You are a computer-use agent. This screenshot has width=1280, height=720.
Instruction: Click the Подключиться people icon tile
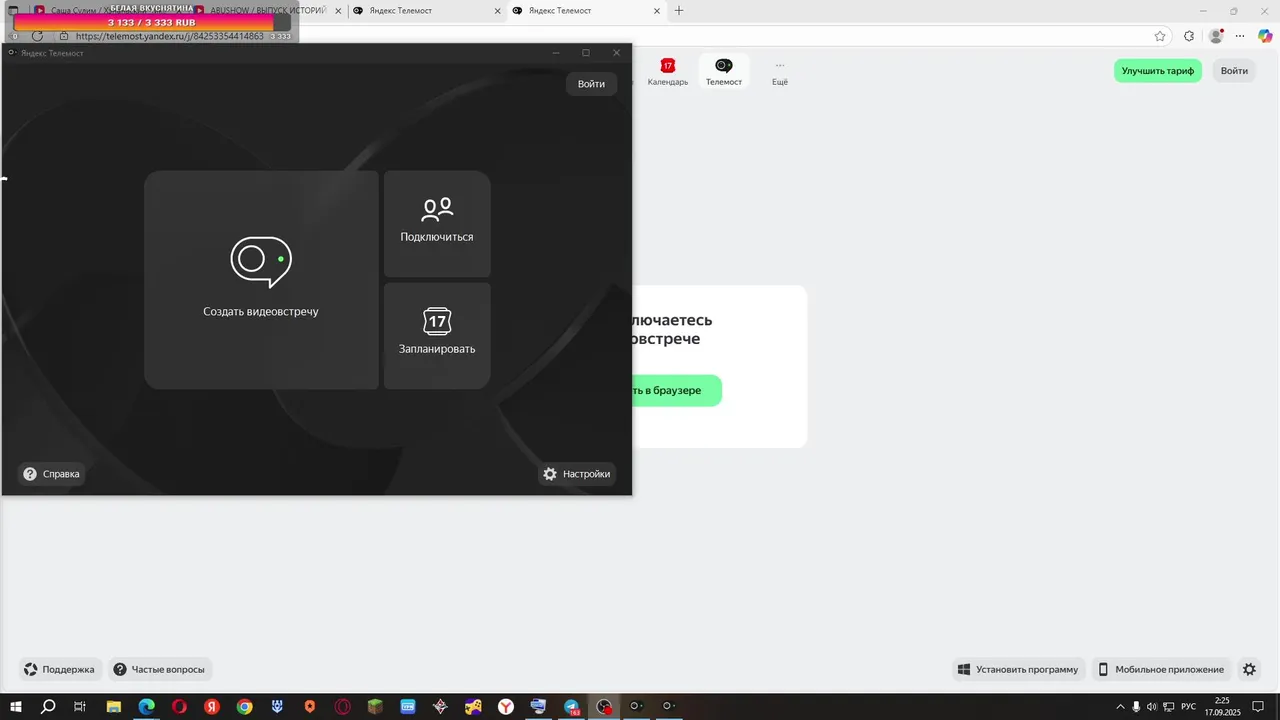437,223
